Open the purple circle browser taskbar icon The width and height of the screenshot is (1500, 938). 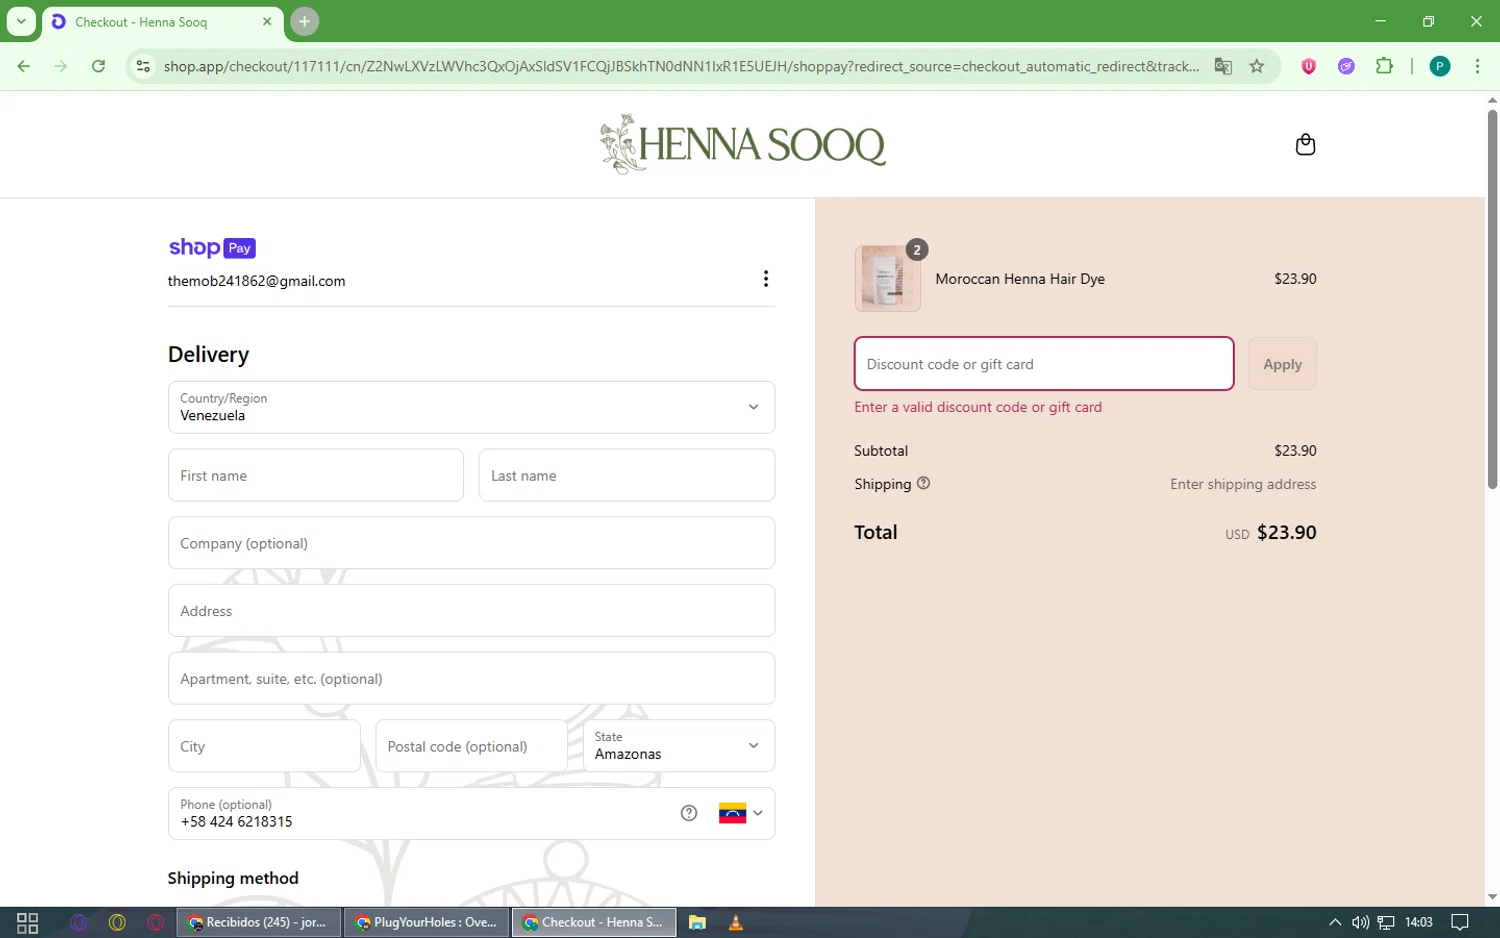coord(79,922)
